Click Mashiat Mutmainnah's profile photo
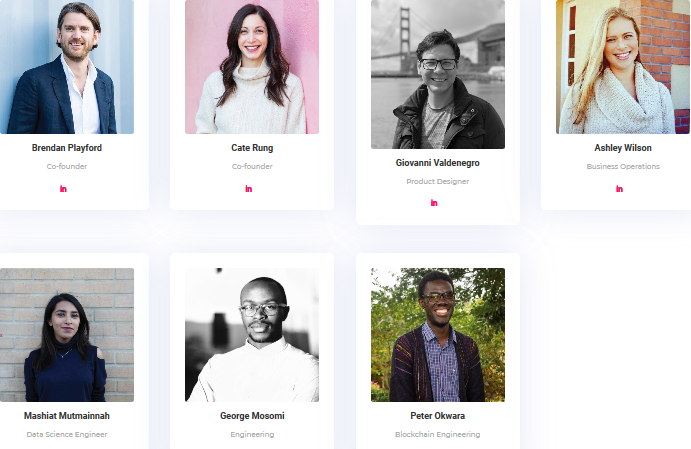The image size is (691, 449). tap(67, 335)
